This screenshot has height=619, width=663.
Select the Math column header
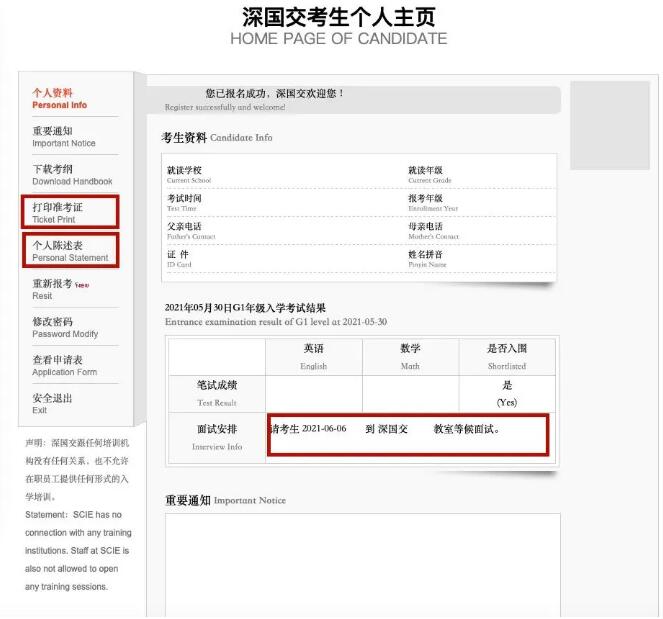pos(410,356)
